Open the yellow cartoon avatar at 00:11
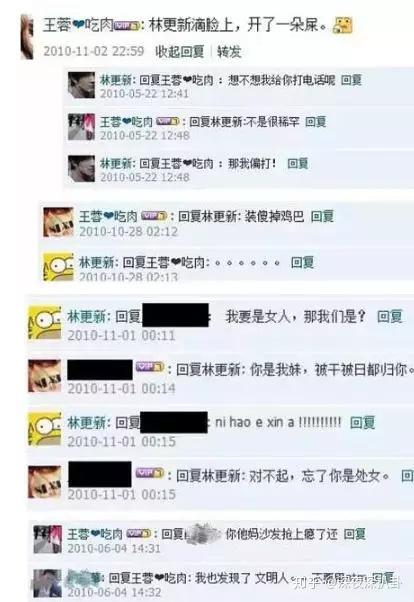Image resolution: width=414 pixels, height=602 pixels. (x=45, y=322)
